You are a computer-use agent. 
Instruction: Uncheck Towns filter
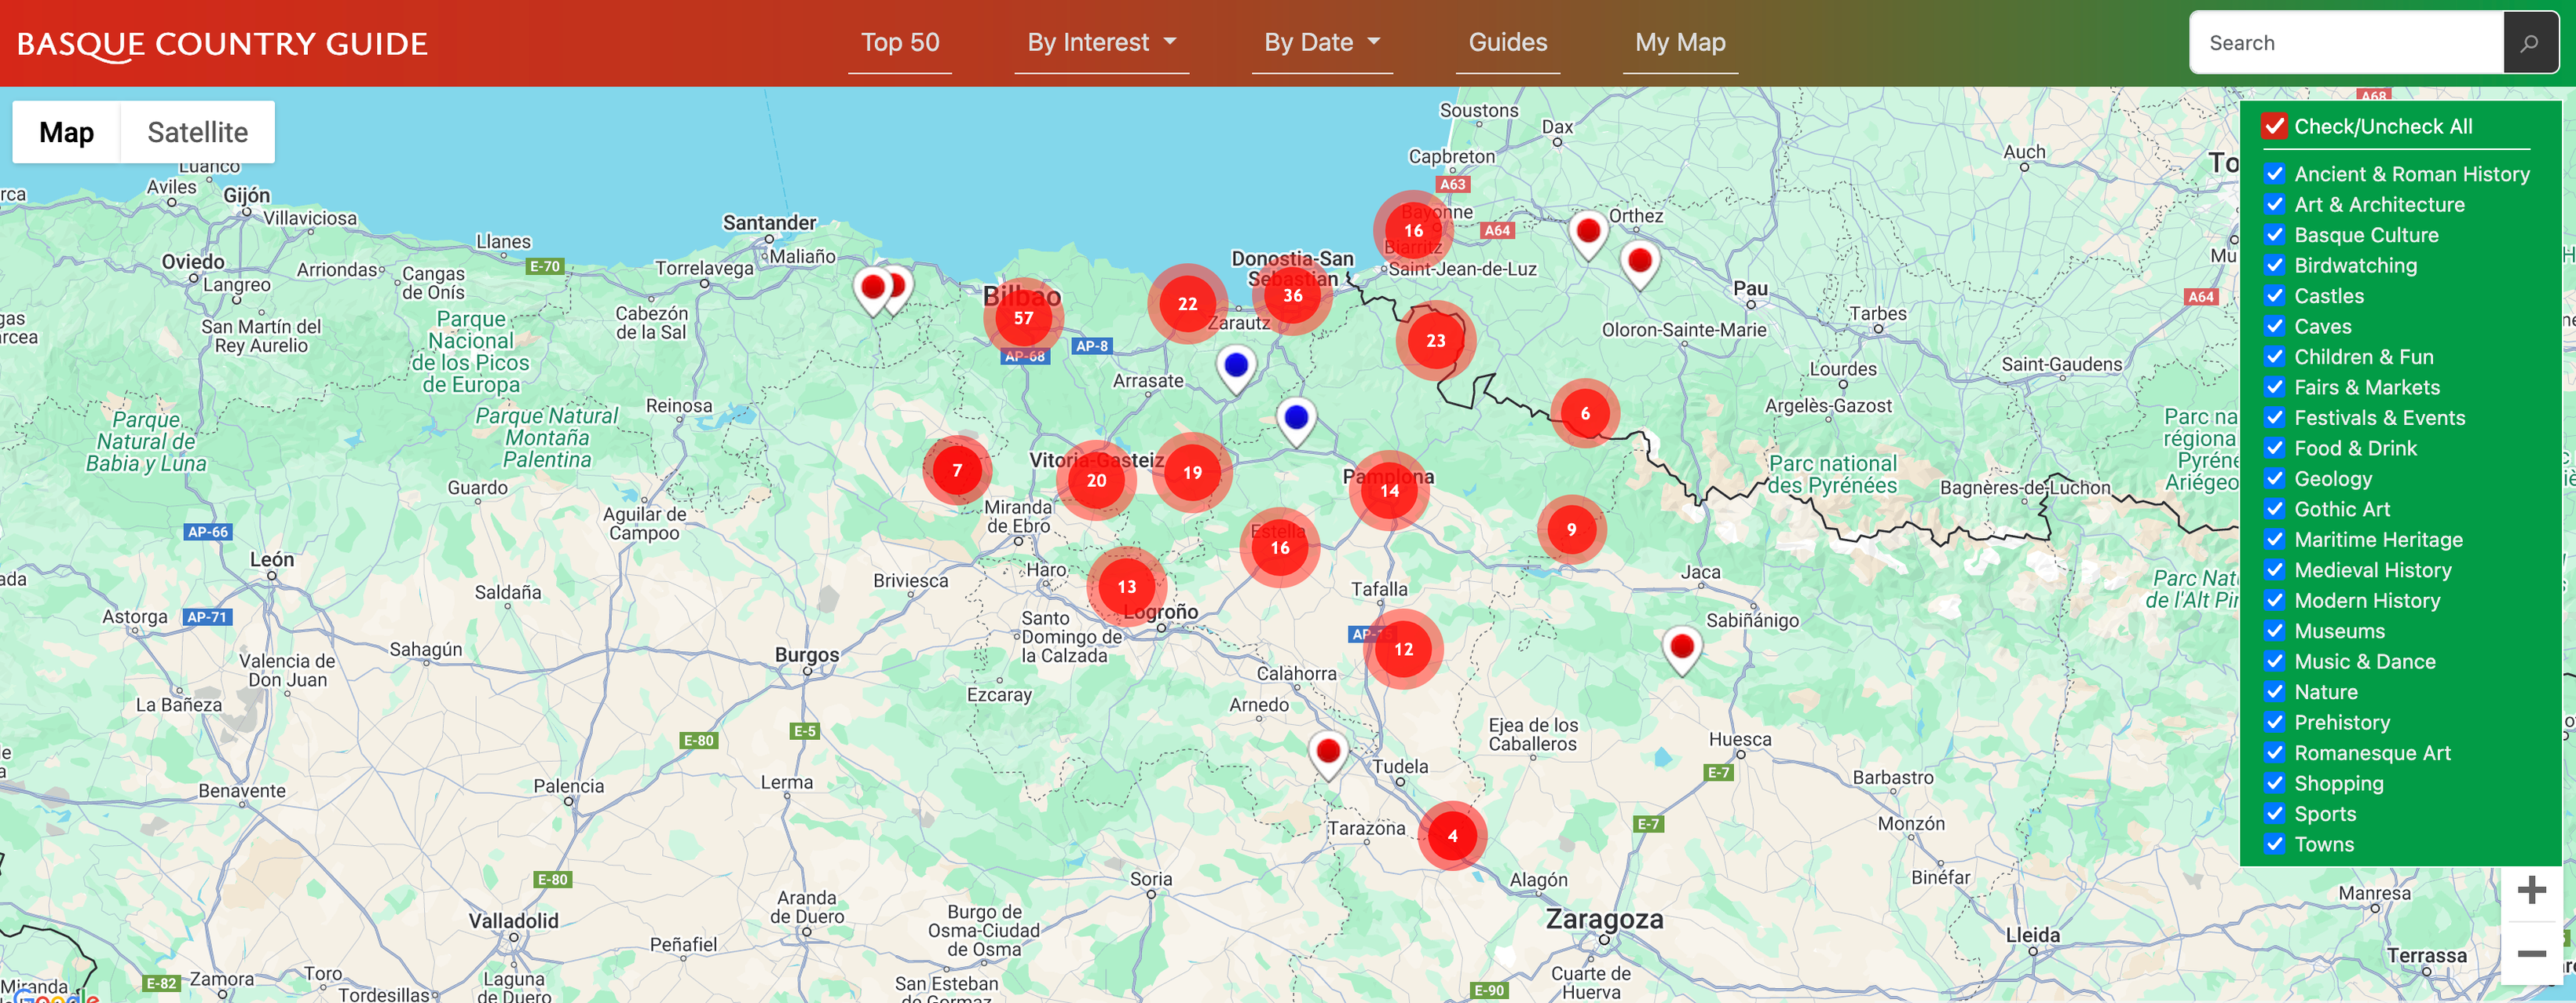point(2274,843)
